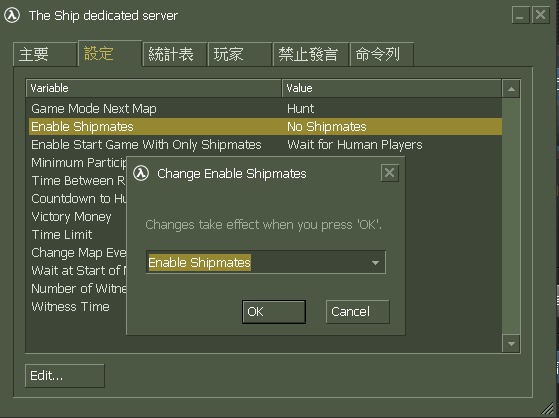Click the lambda icon in the main title bar

click(12, 15)
